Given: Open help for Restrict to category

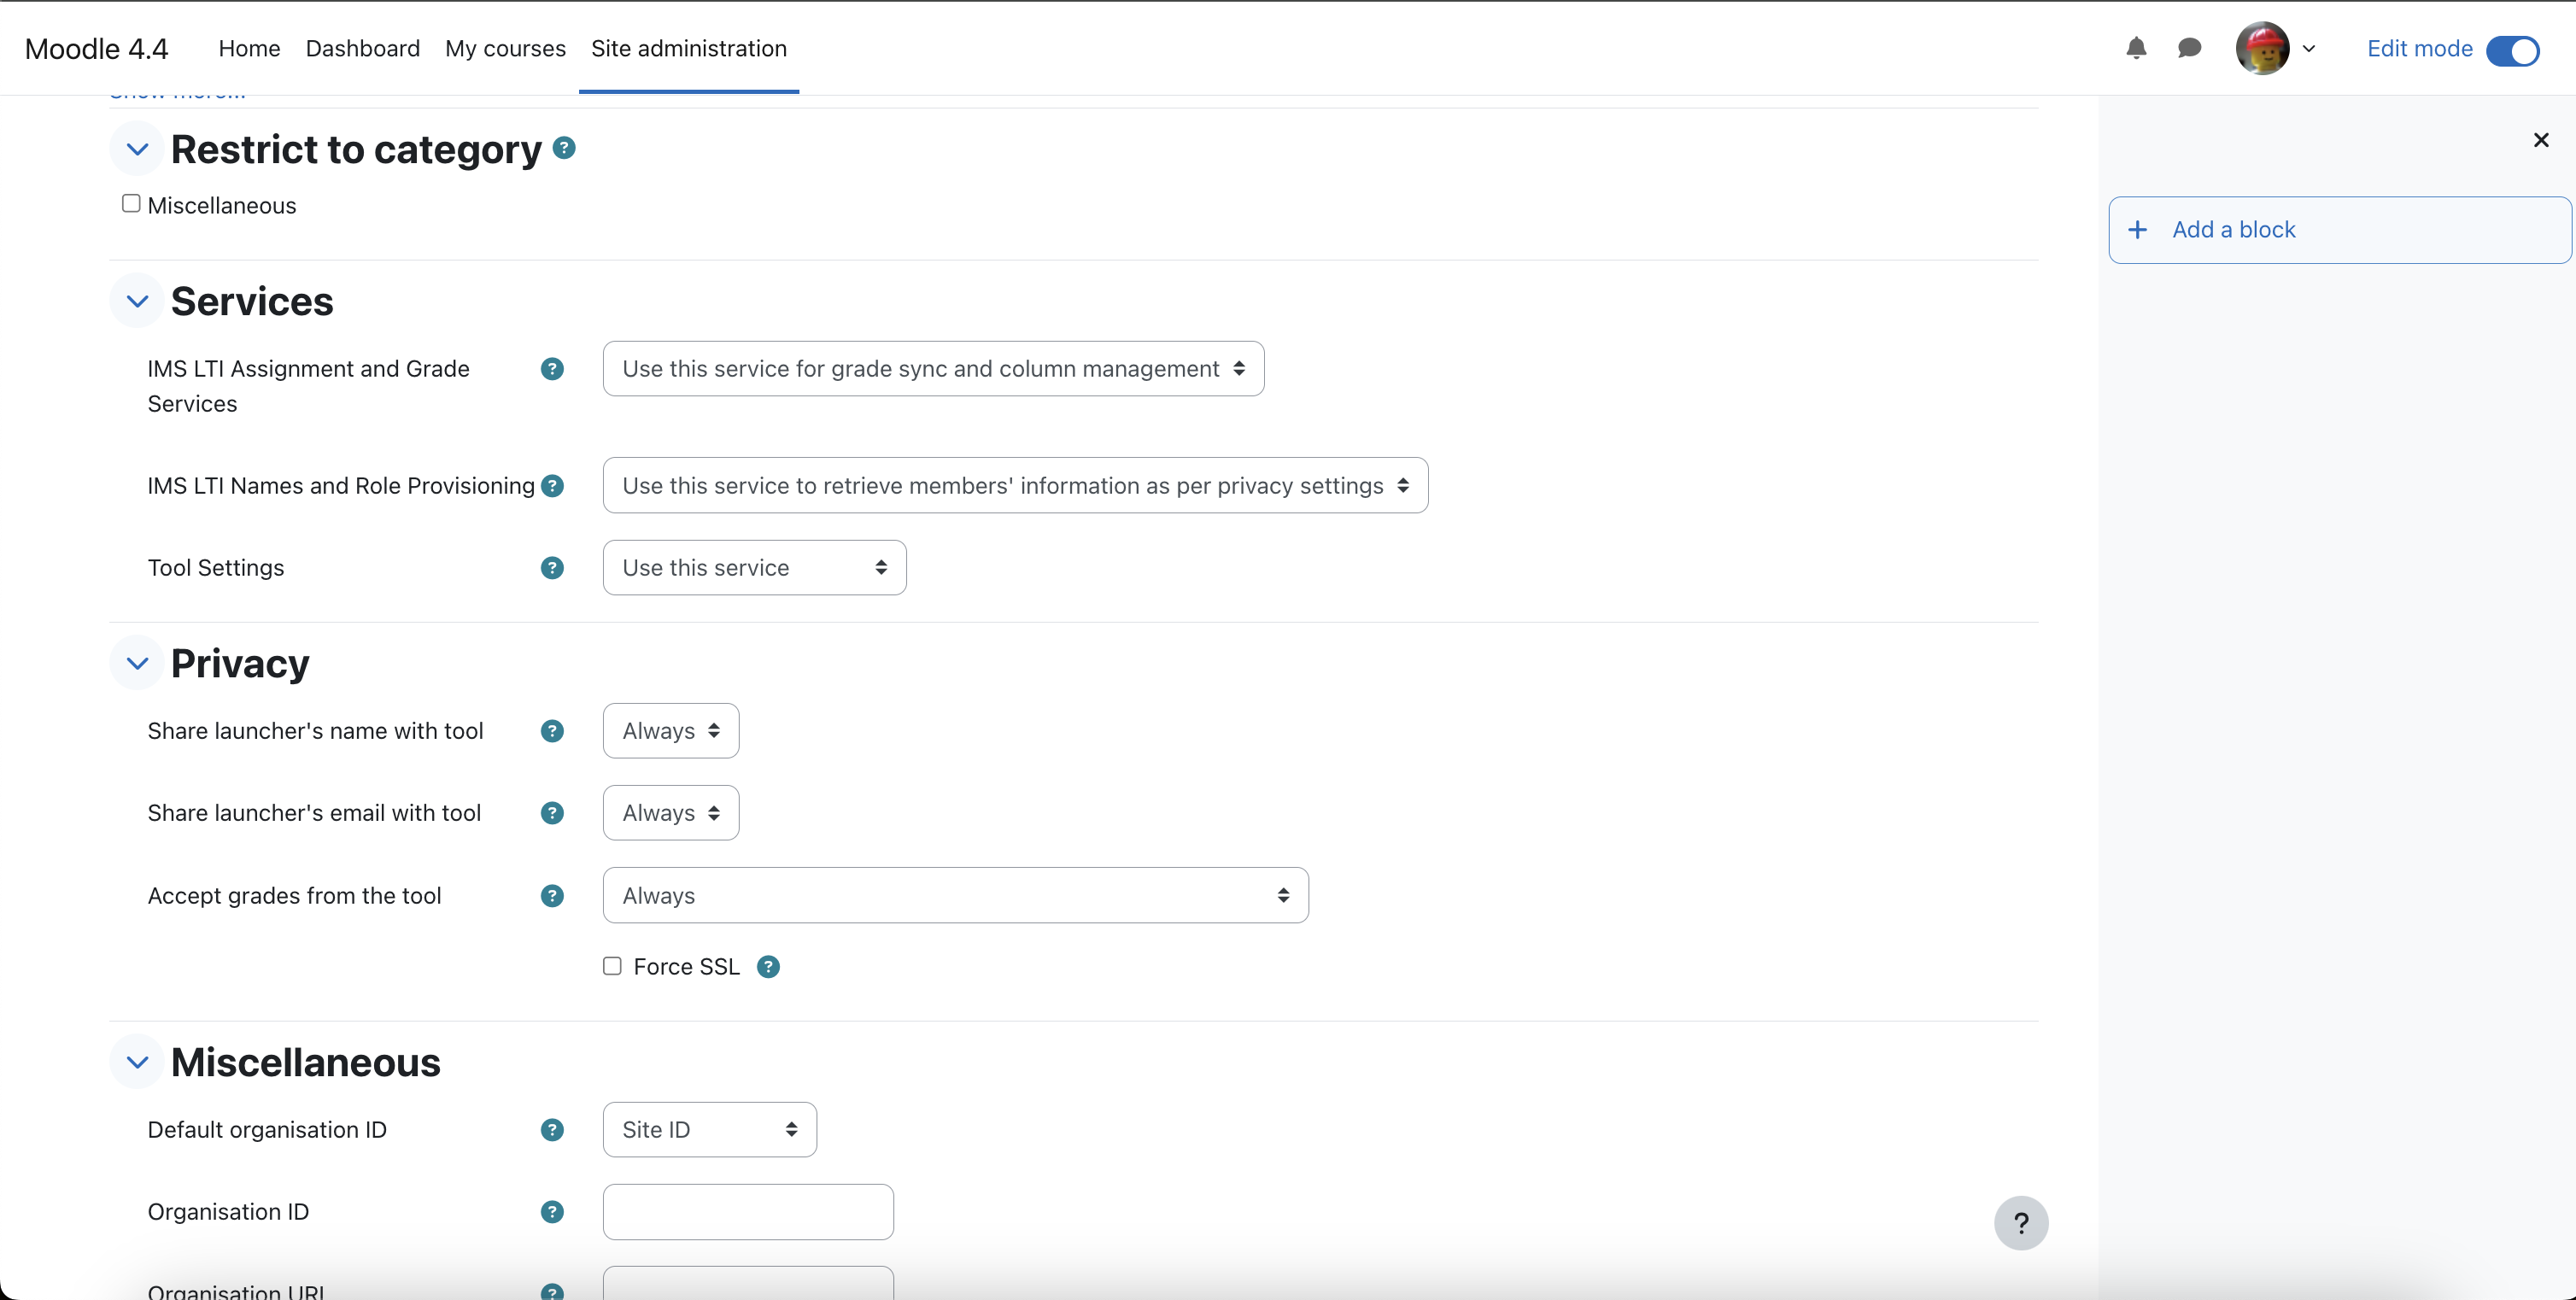Looking at the screenshot, I should (564, 148).
